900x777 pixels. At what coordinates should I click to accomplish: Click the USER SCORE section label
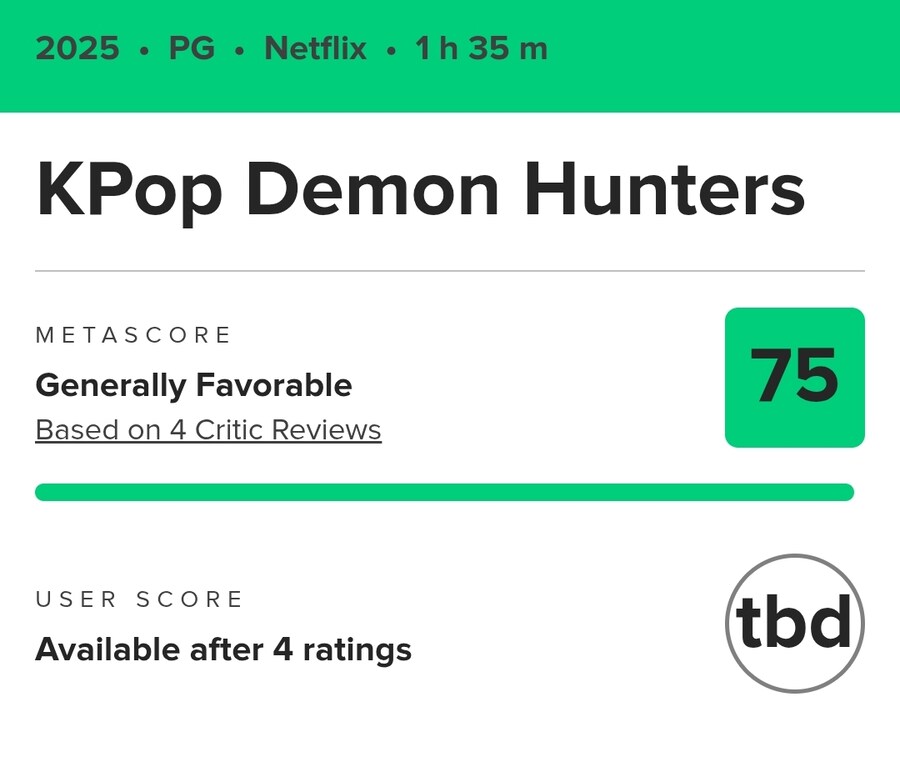[x=139, y=600]
